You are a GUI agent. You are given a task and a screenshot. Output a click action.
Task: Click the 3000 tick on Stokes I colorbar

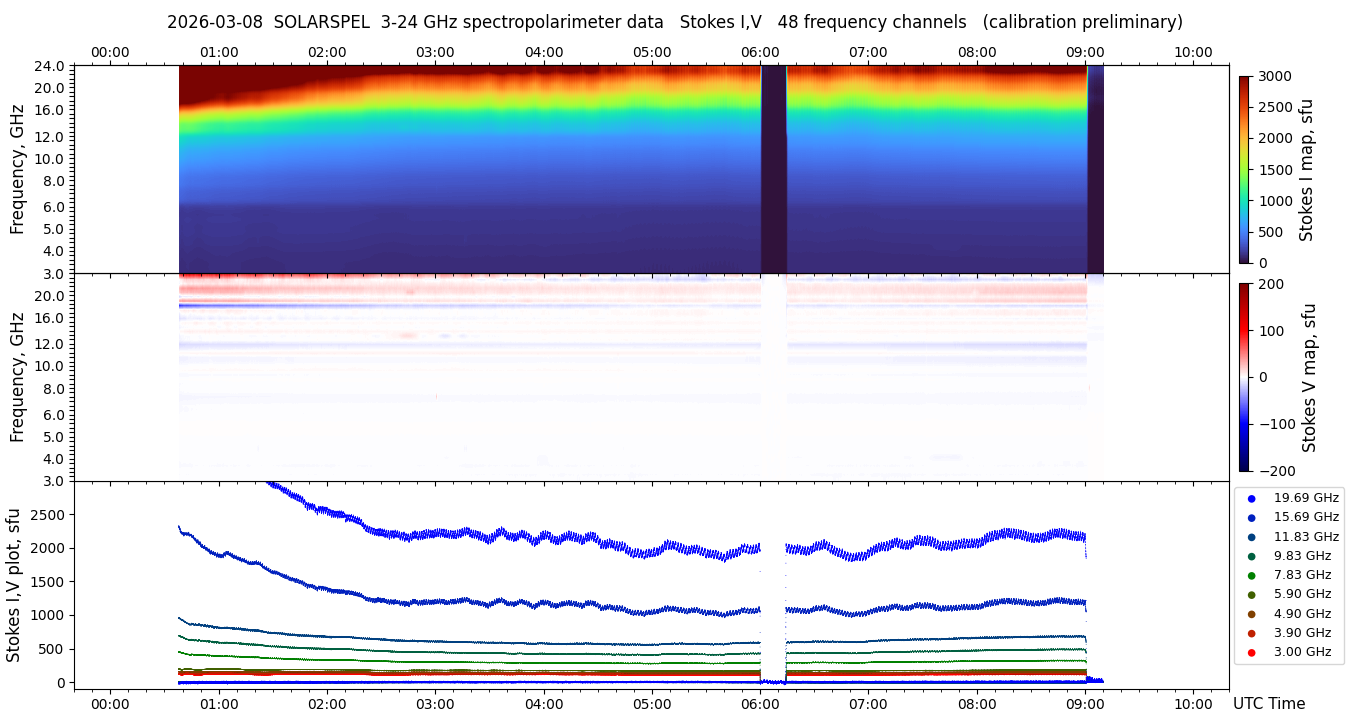point(1273,76)
